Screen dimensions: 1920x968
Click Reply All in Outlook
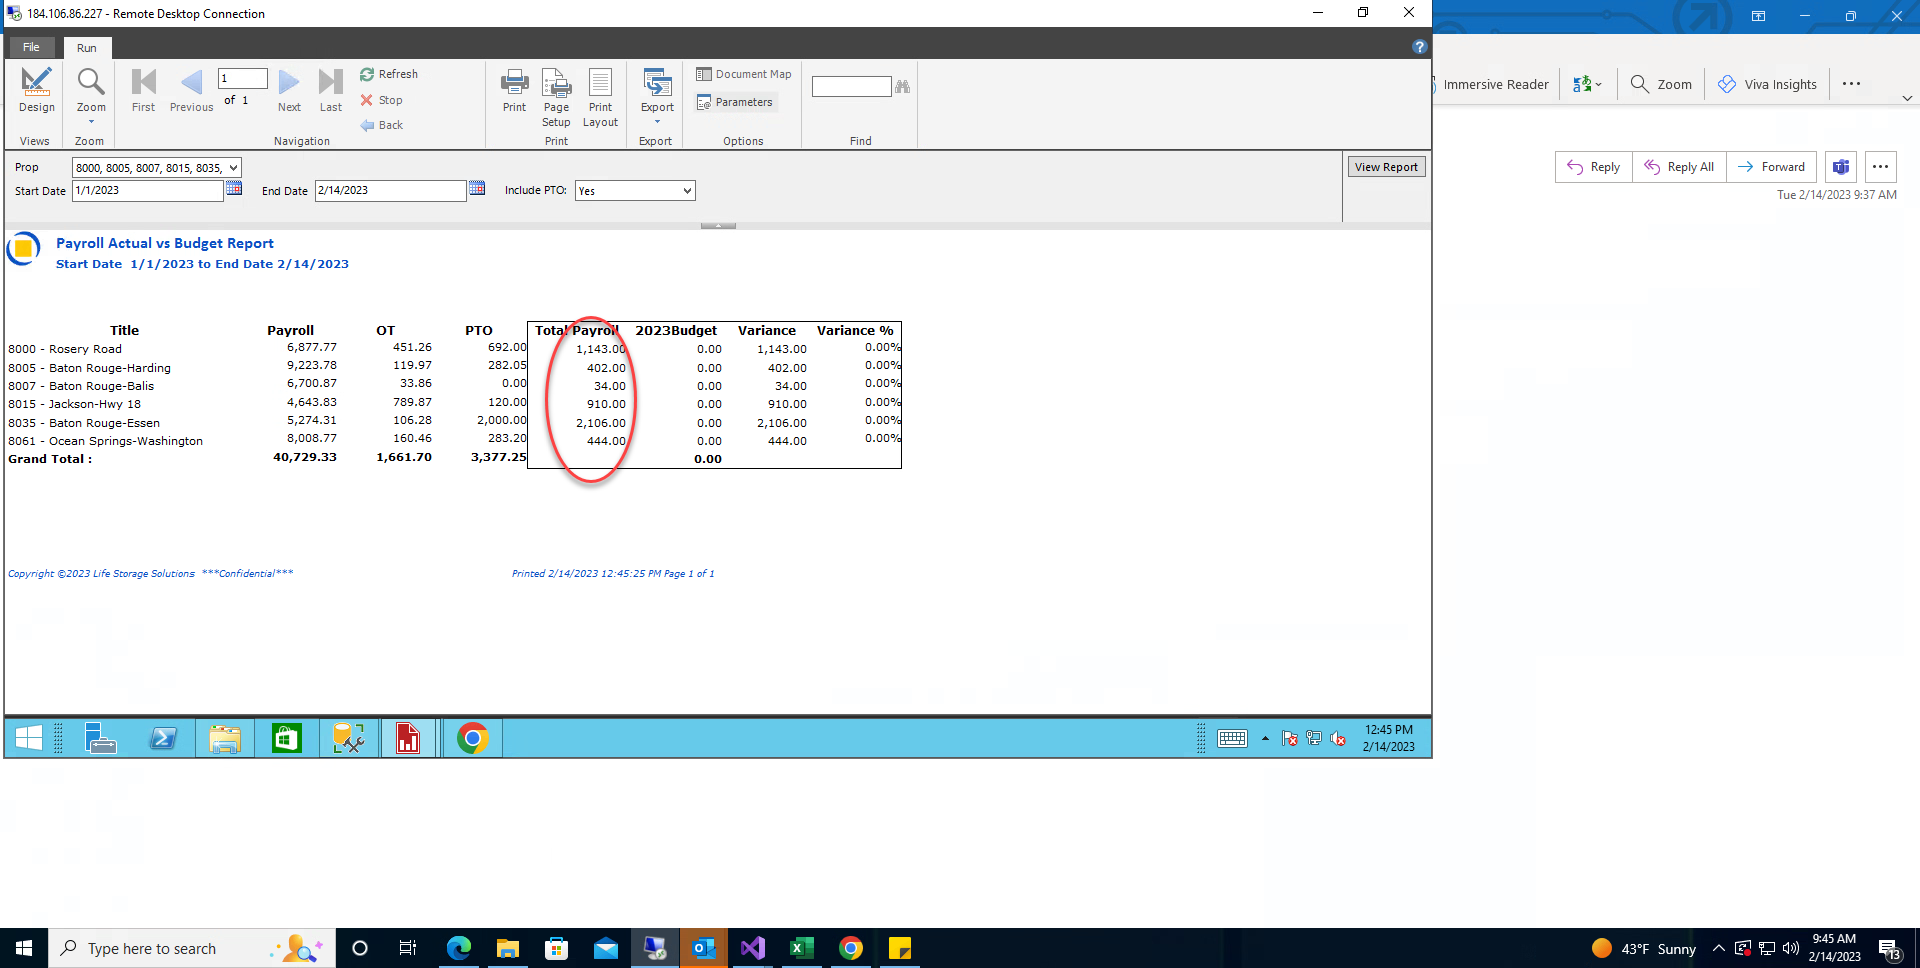(x=1679, y=167)
